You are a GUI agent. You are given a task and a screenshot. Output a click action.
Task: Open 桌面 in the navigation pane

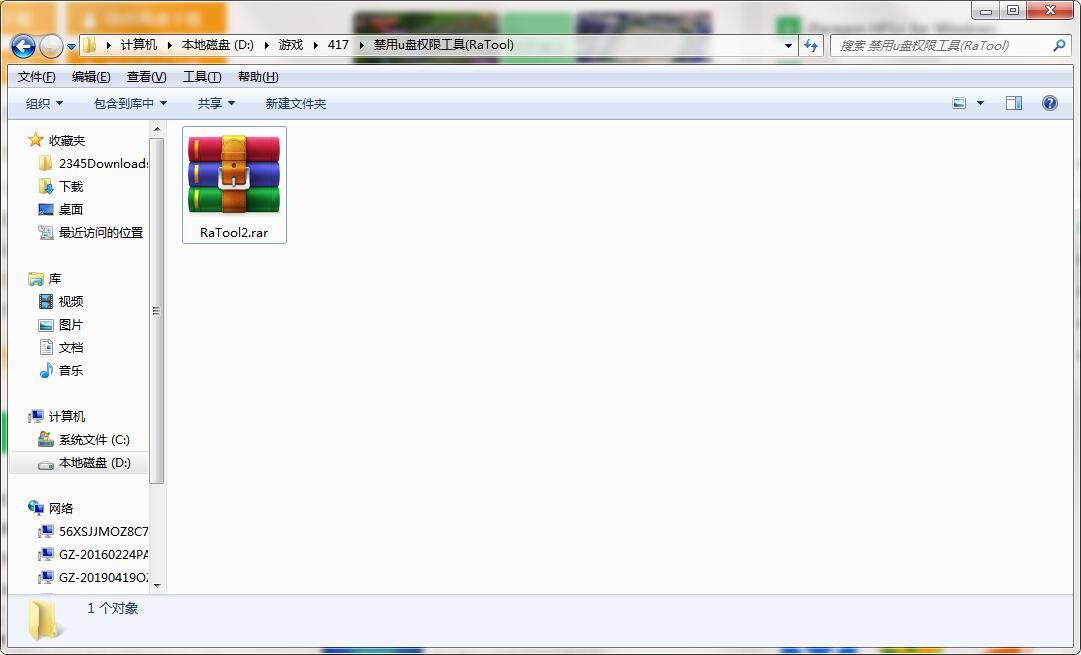pyautogui.click(x=61, y=210)
